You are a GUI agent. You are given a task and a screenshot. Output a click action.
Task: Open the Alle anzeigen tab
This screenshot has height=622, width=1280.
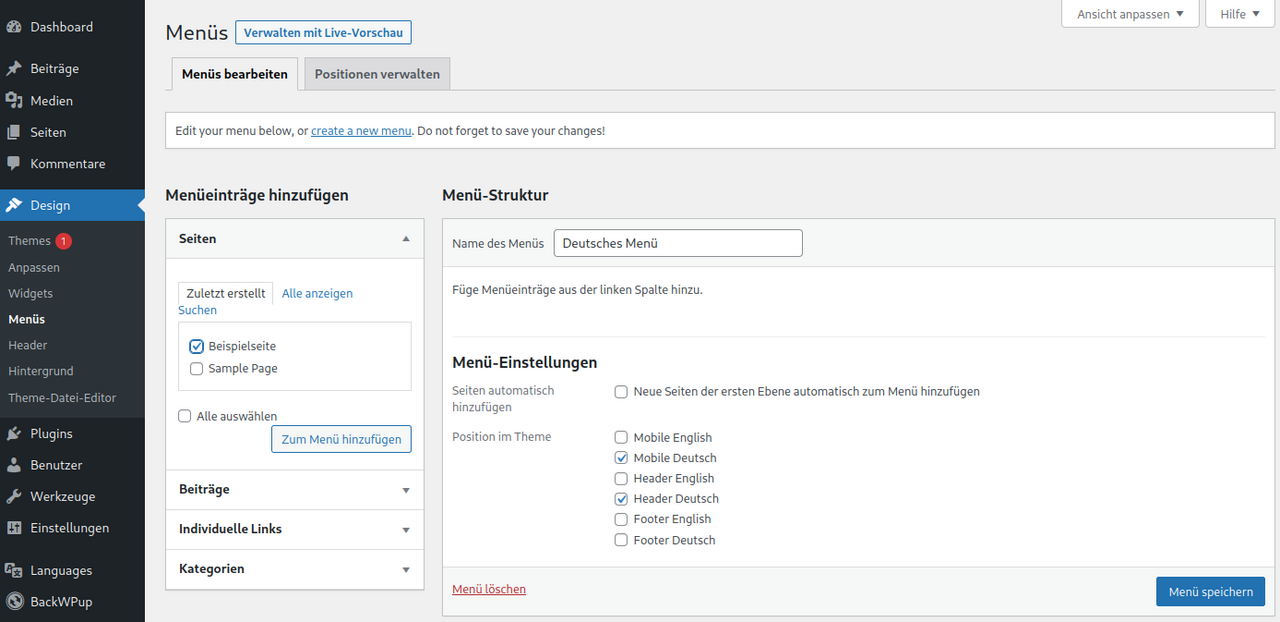pos(317,293)
